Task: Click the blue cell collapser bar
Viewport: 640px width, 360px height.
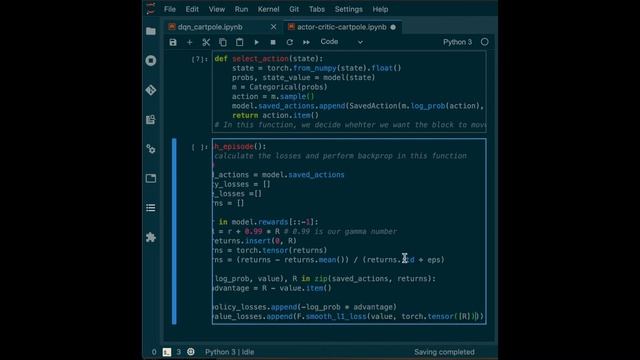Action: (174, 231)
